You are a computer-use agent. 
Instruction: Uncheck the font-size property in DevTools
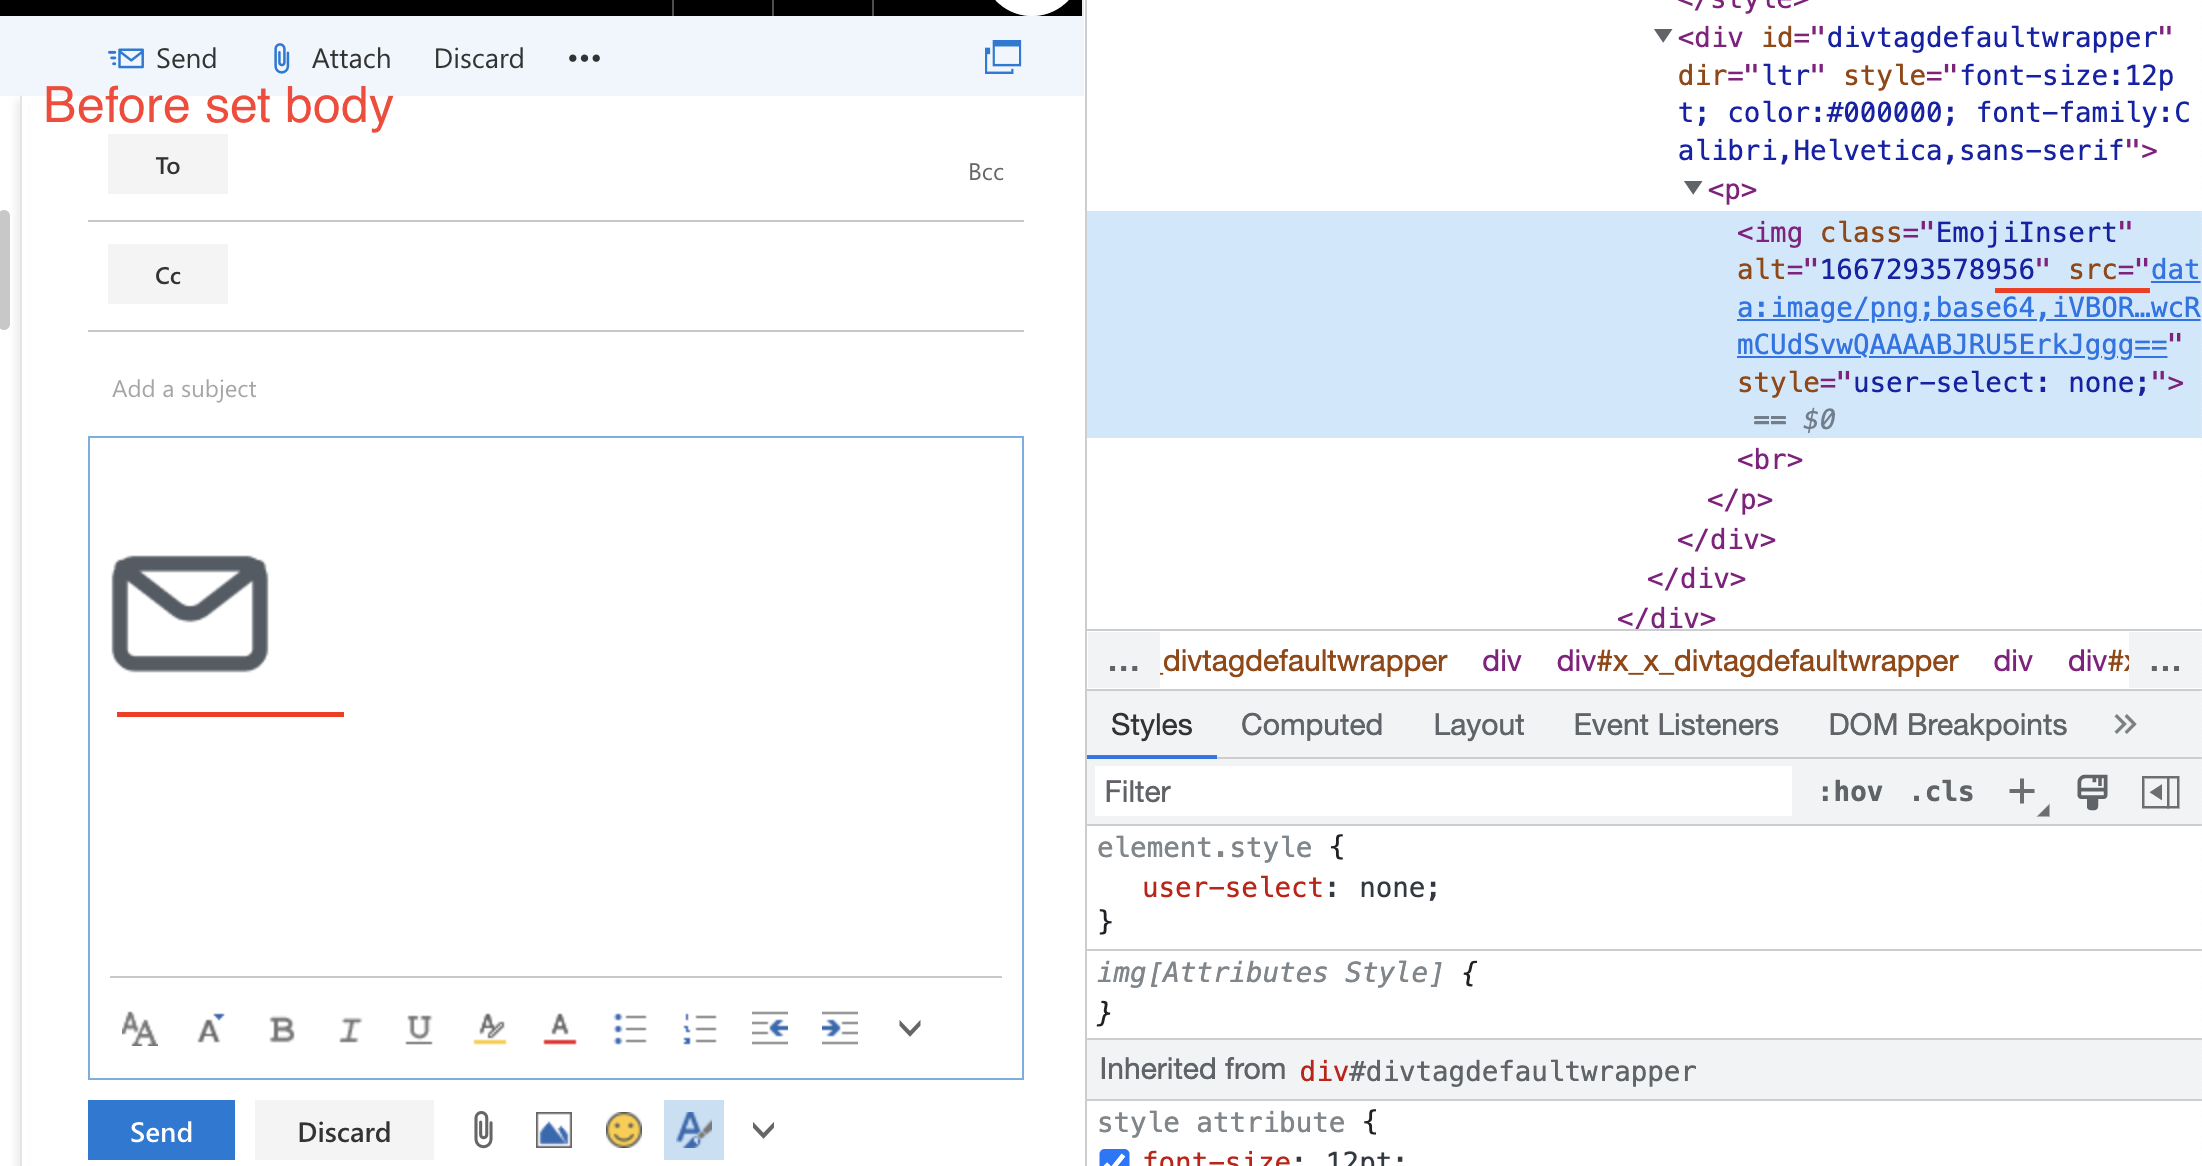point(1114,1158)
